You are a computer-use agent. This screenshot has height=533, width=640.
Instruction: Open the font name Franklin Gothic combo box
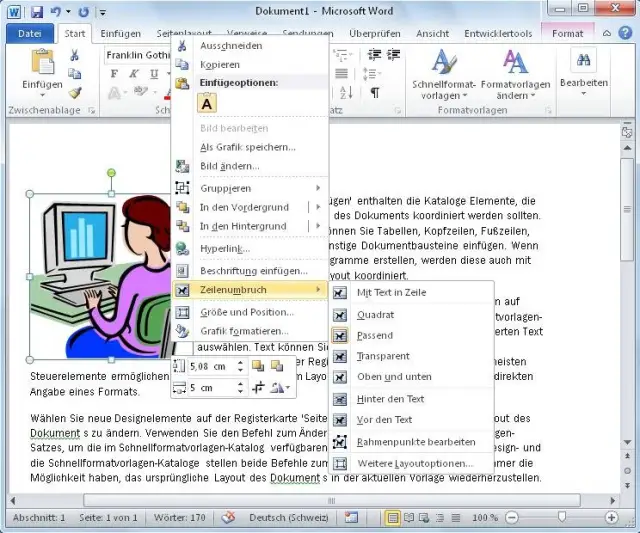[138, 55]
